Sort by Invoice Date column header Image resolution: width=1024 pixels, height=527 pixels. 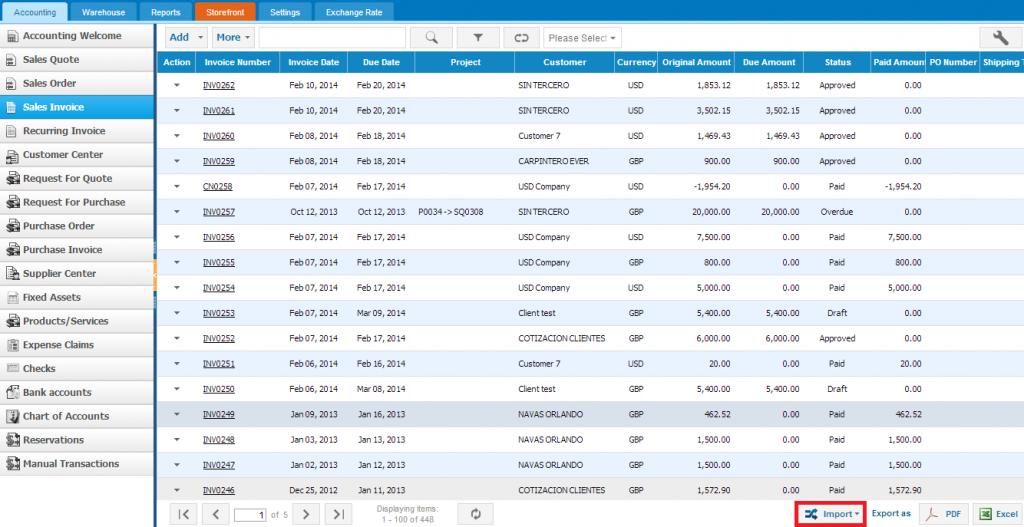pos(313,63)
